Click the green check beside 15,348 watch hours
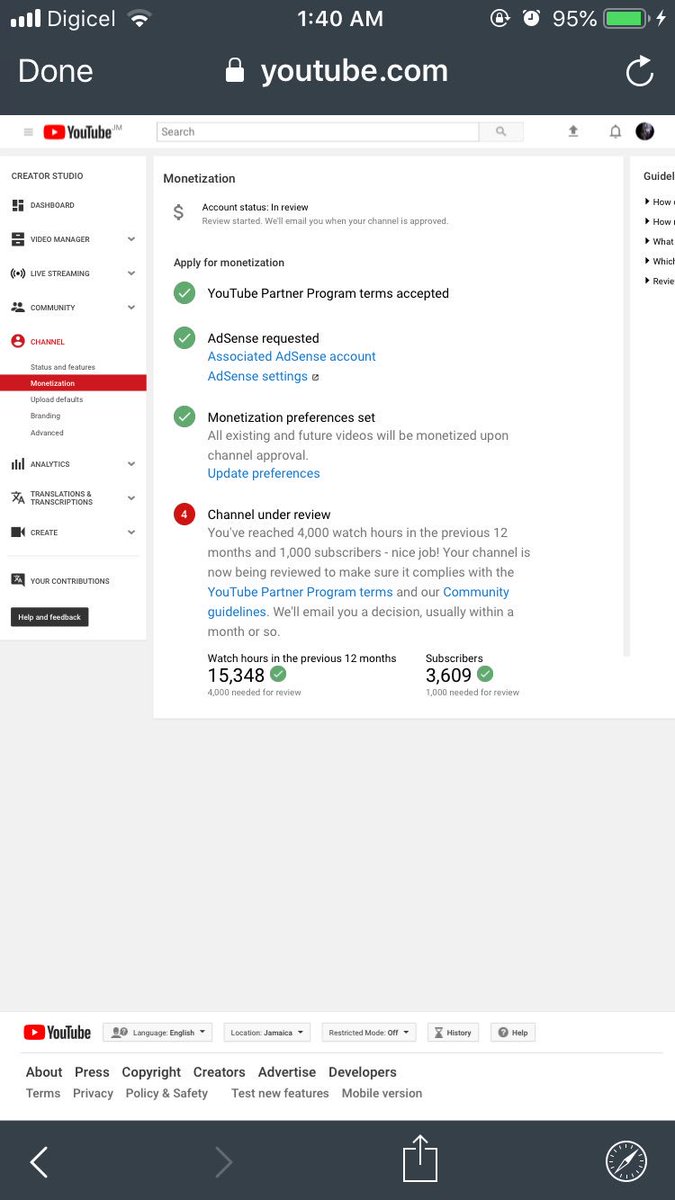The width and height of the screenshot is (675, 1200). [278, 674]
